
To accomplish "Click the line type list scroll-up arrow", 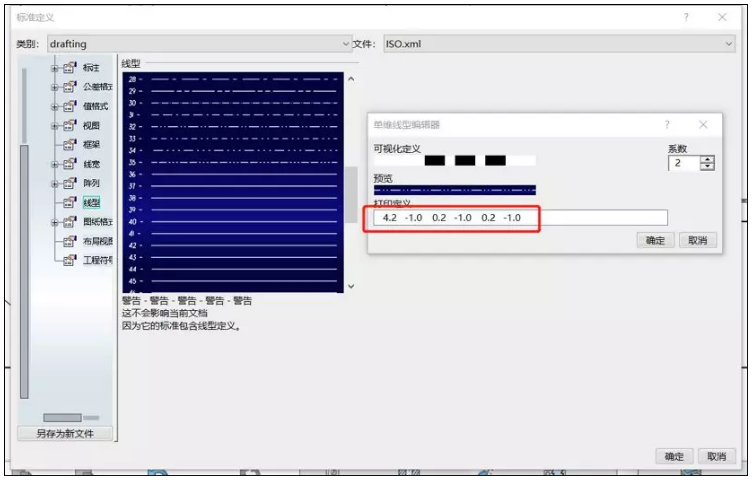I will pyautogui.click(x=351, y=79).
